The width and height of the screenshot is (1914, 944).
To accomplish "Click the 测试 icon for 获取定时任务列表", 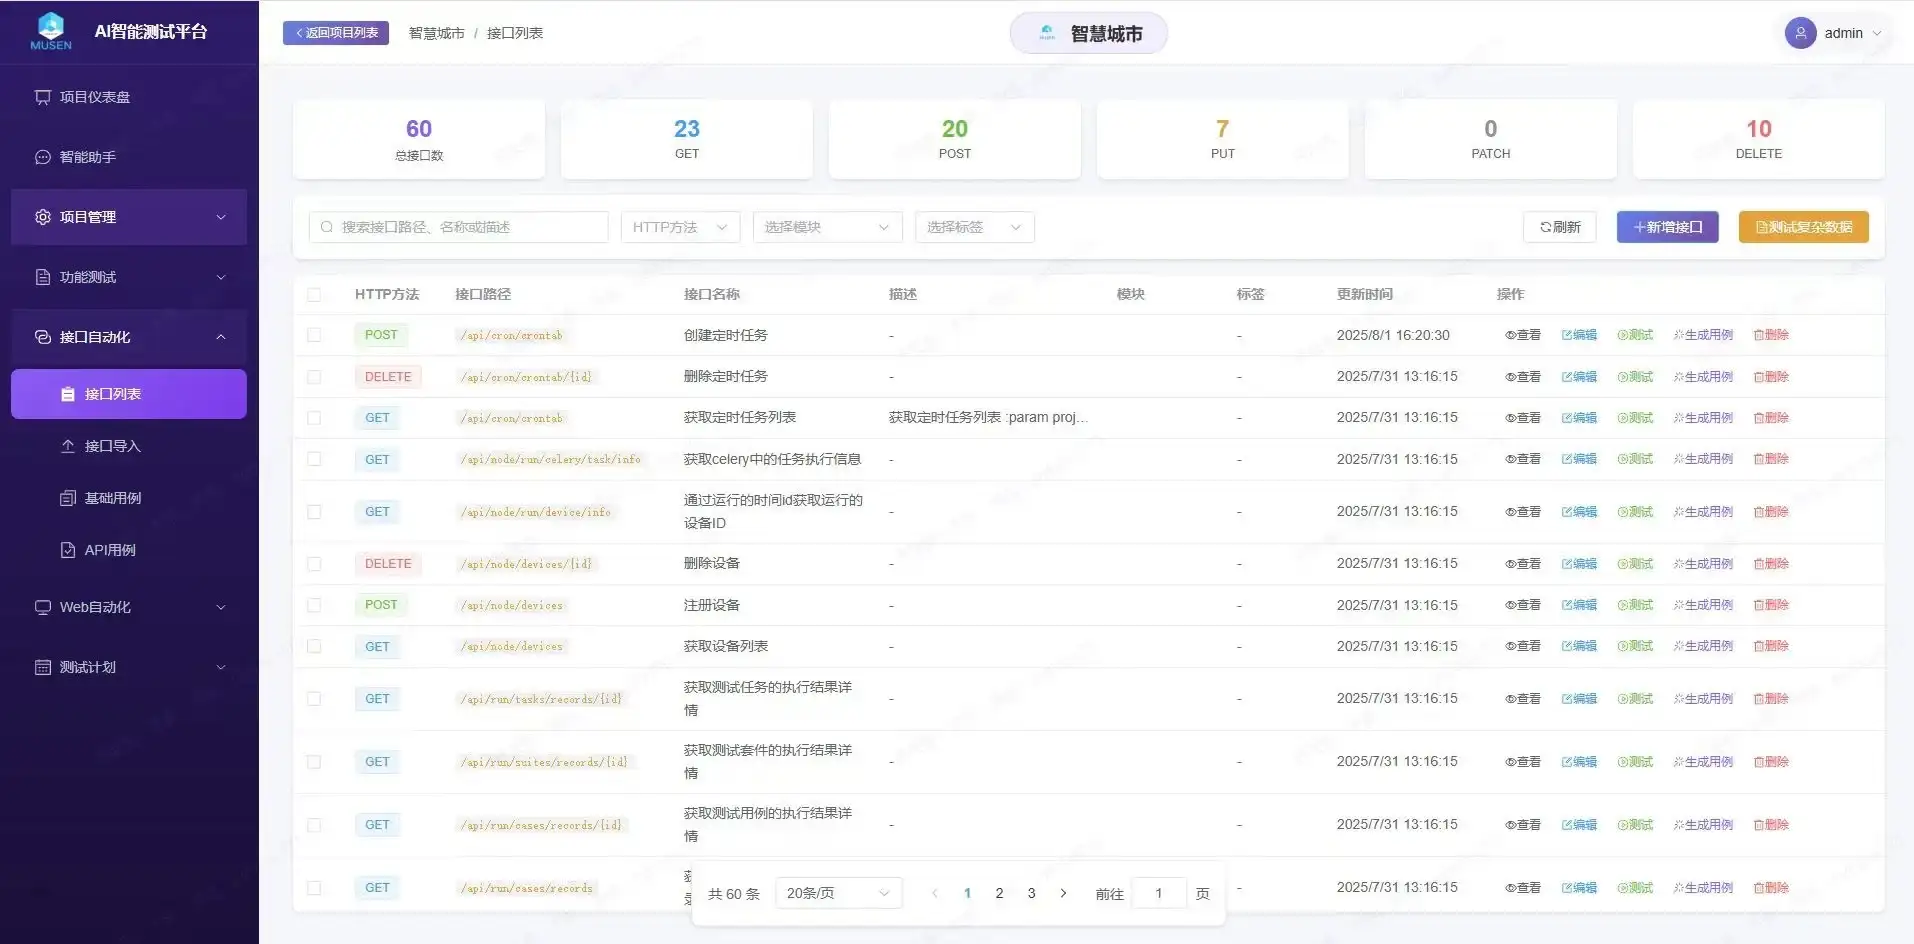I will tap(1635, 417).
